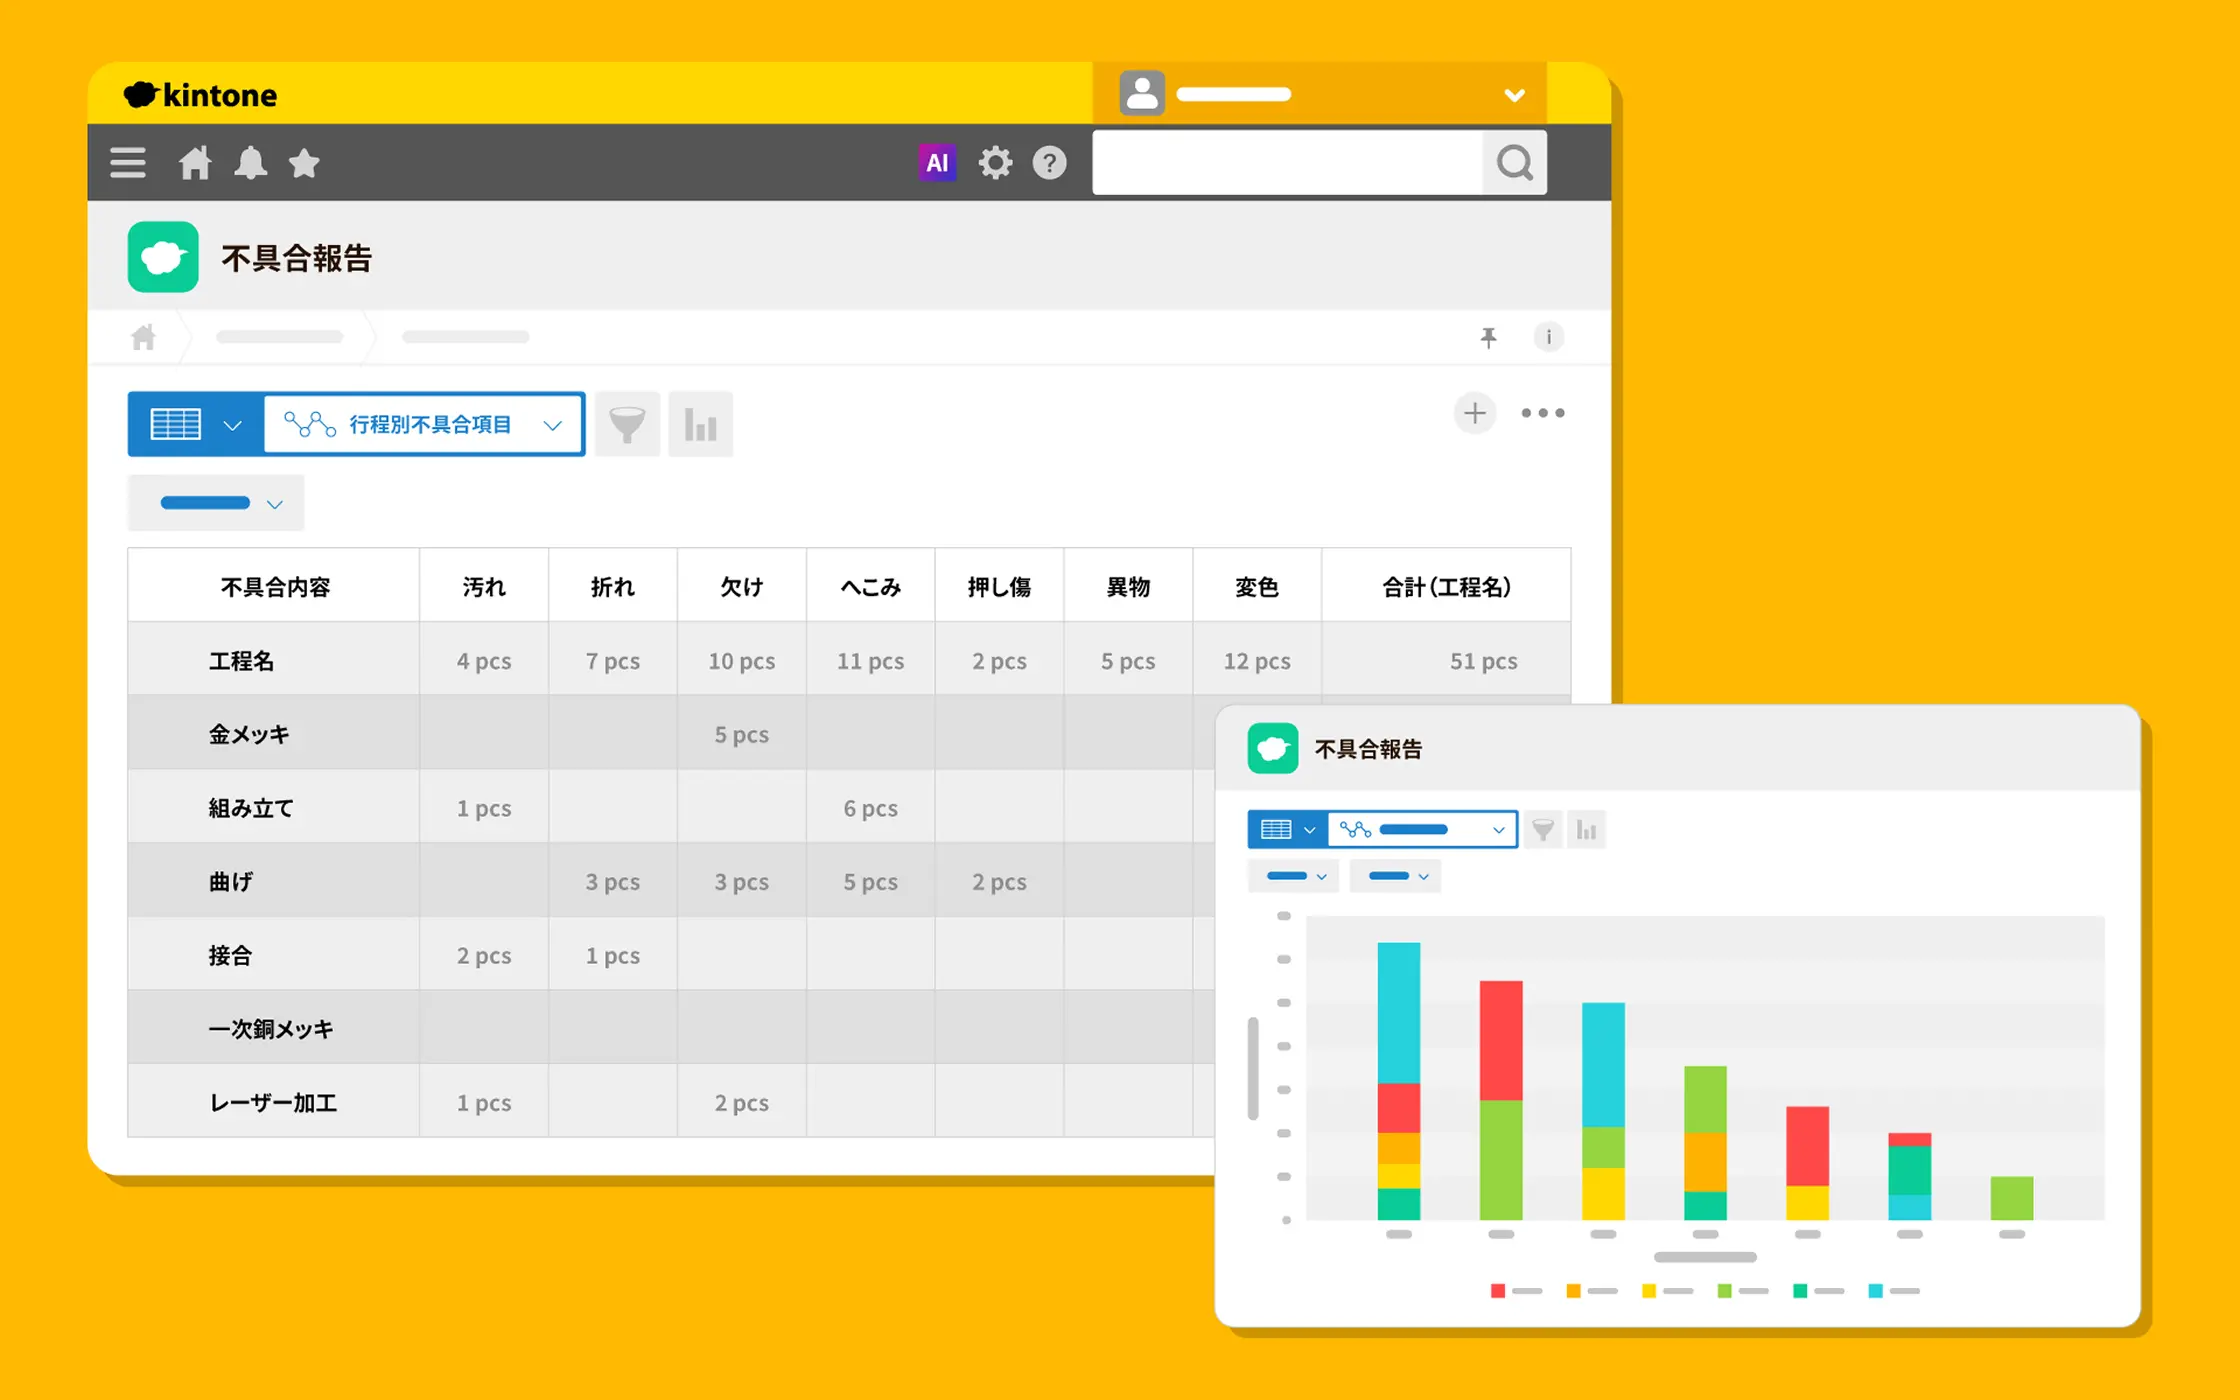Click the search magnifier button
The width and height of the screenshot is (2240, 1400).
[1514, 162]
